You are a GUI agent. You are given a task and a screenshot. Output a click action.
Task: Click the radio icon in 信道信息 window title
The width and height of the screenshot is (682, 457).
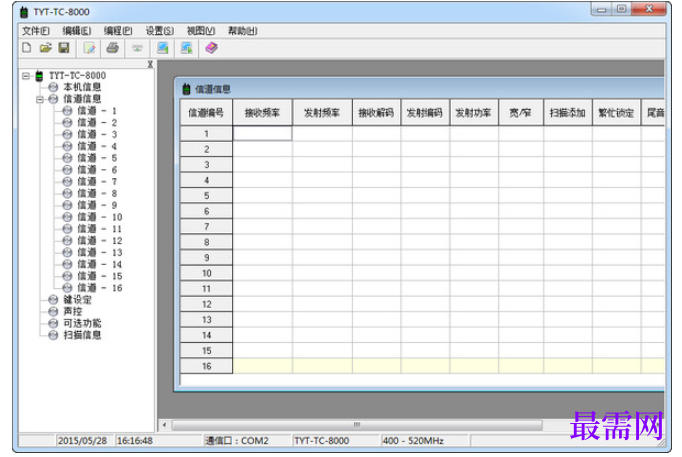(187, 89)
